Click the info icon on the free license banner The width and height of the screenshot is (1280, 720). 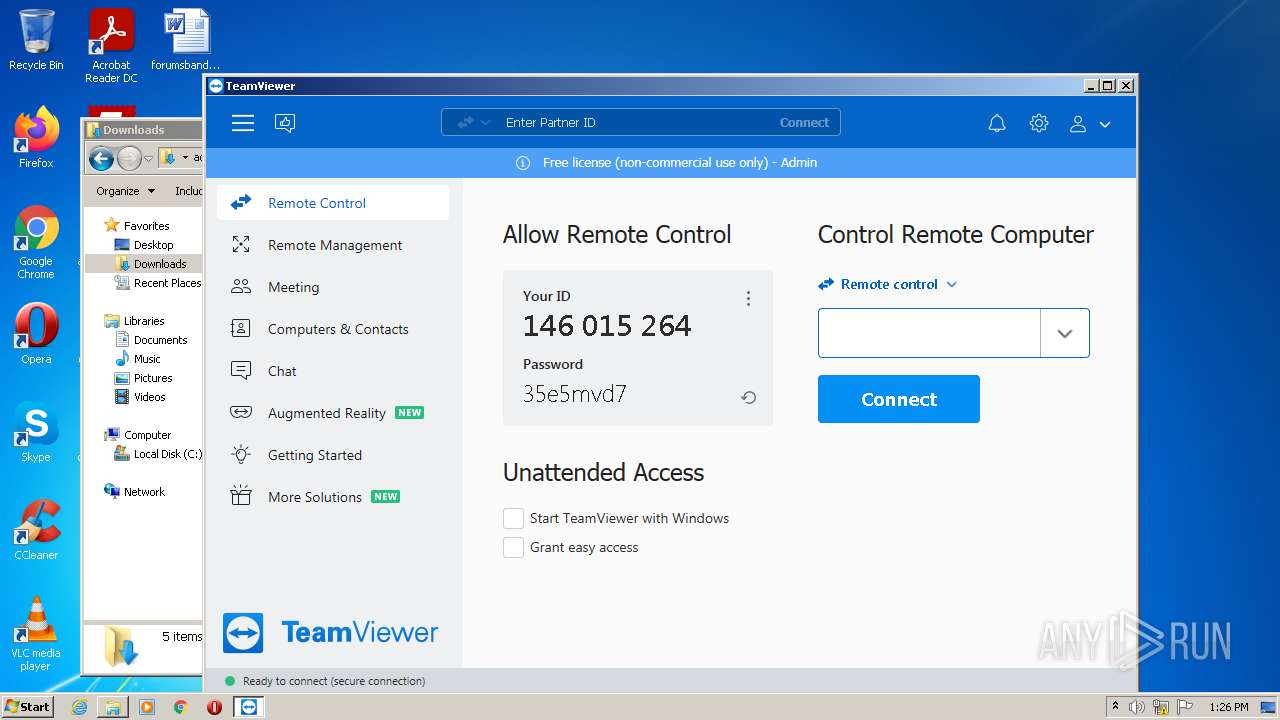pos(523,163)
